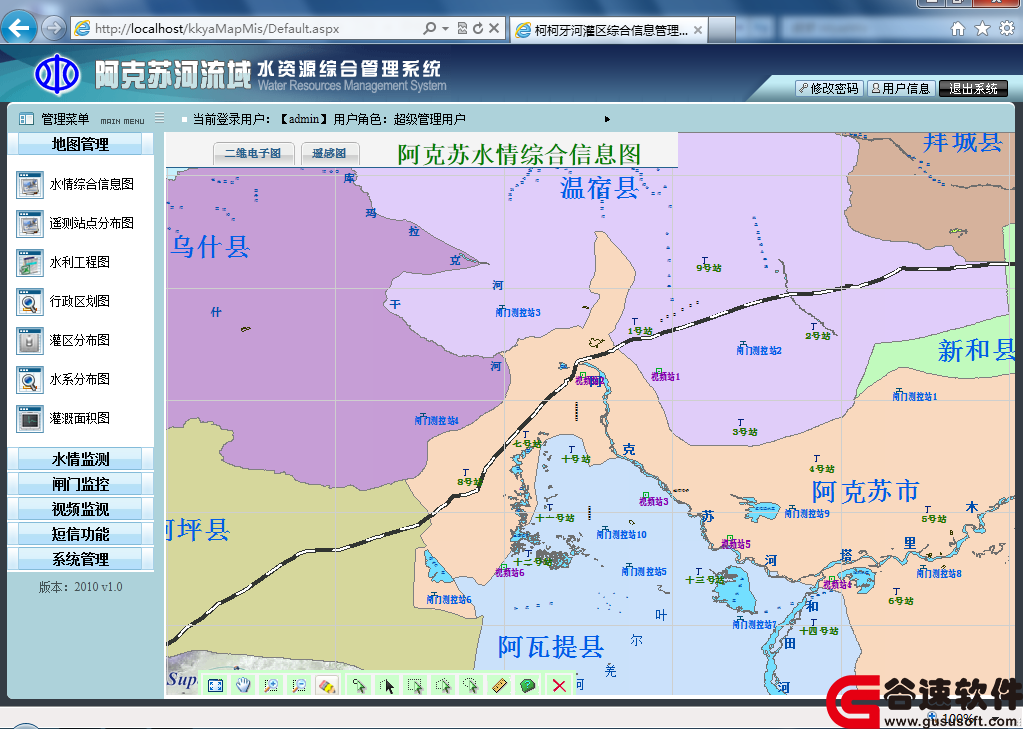Open the 行政区划图 link
This screenshot has height=729, width=1023.
tap(80, 302)
